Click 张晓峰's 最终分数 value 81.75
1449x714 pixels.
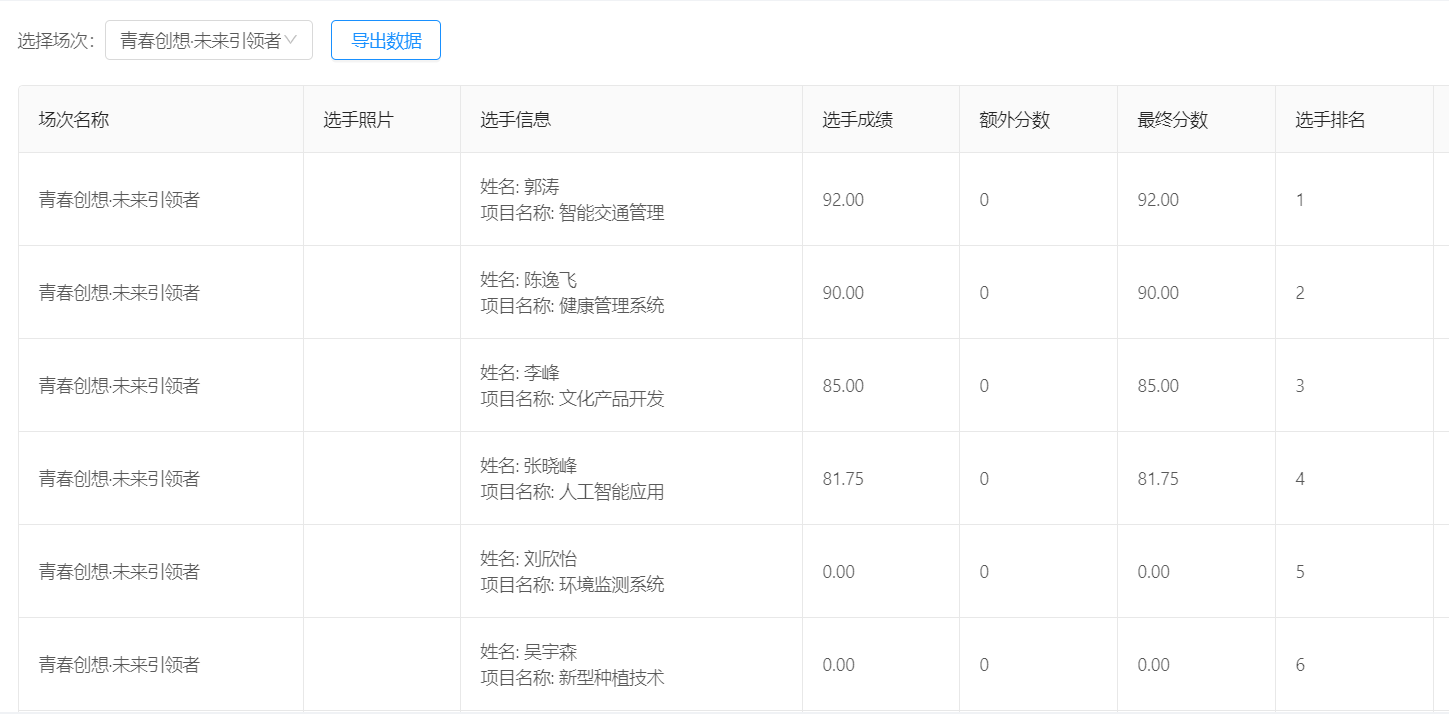pyautogui.click(x=1158, y=479)
